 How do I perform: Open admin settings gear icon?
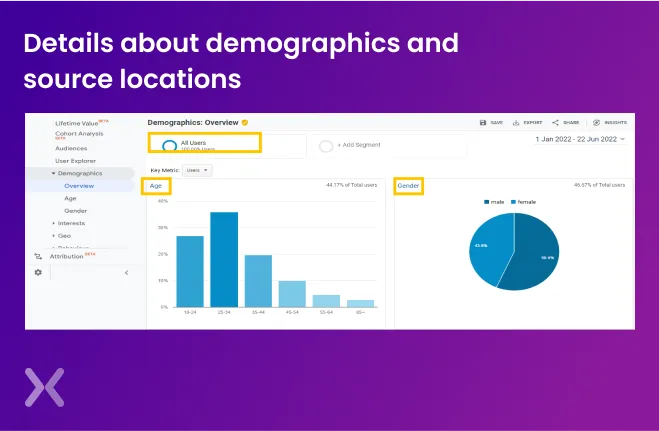[x=38, y=272]
